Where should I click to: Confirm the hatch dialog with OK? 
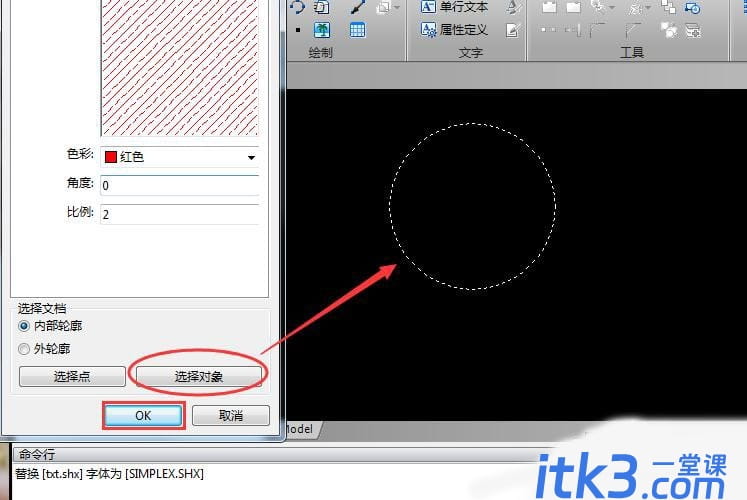pos(143,416)
